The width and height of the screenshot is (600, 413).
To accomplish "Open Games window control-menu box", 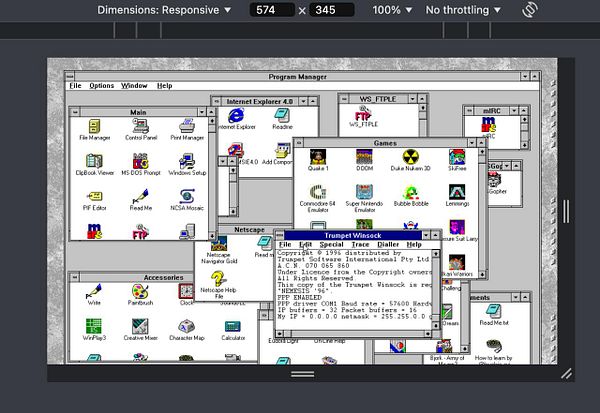I will coord(299,143).
